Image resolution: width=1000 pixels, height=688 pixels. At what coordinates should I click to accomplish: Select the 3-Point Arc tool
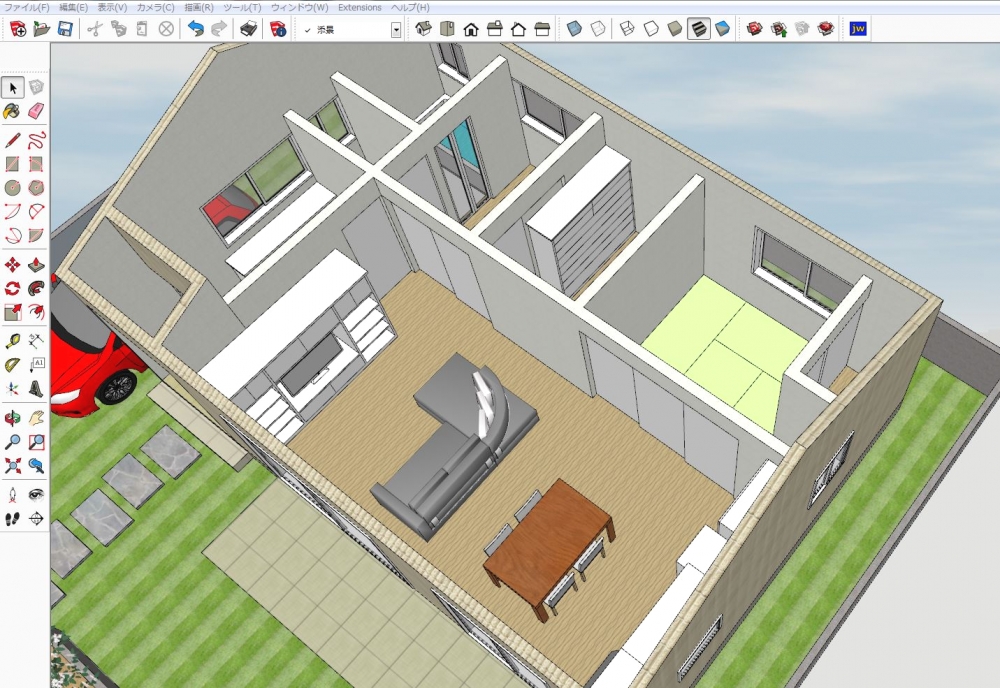[x=13, y=235]
